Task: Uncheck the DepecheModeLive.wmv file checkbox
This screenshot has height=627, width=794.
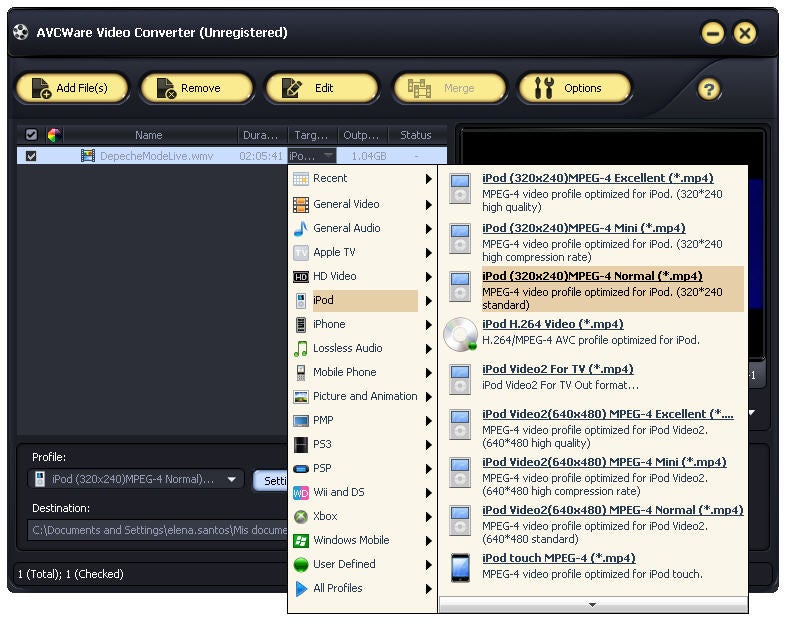Action: click(31, 156)
